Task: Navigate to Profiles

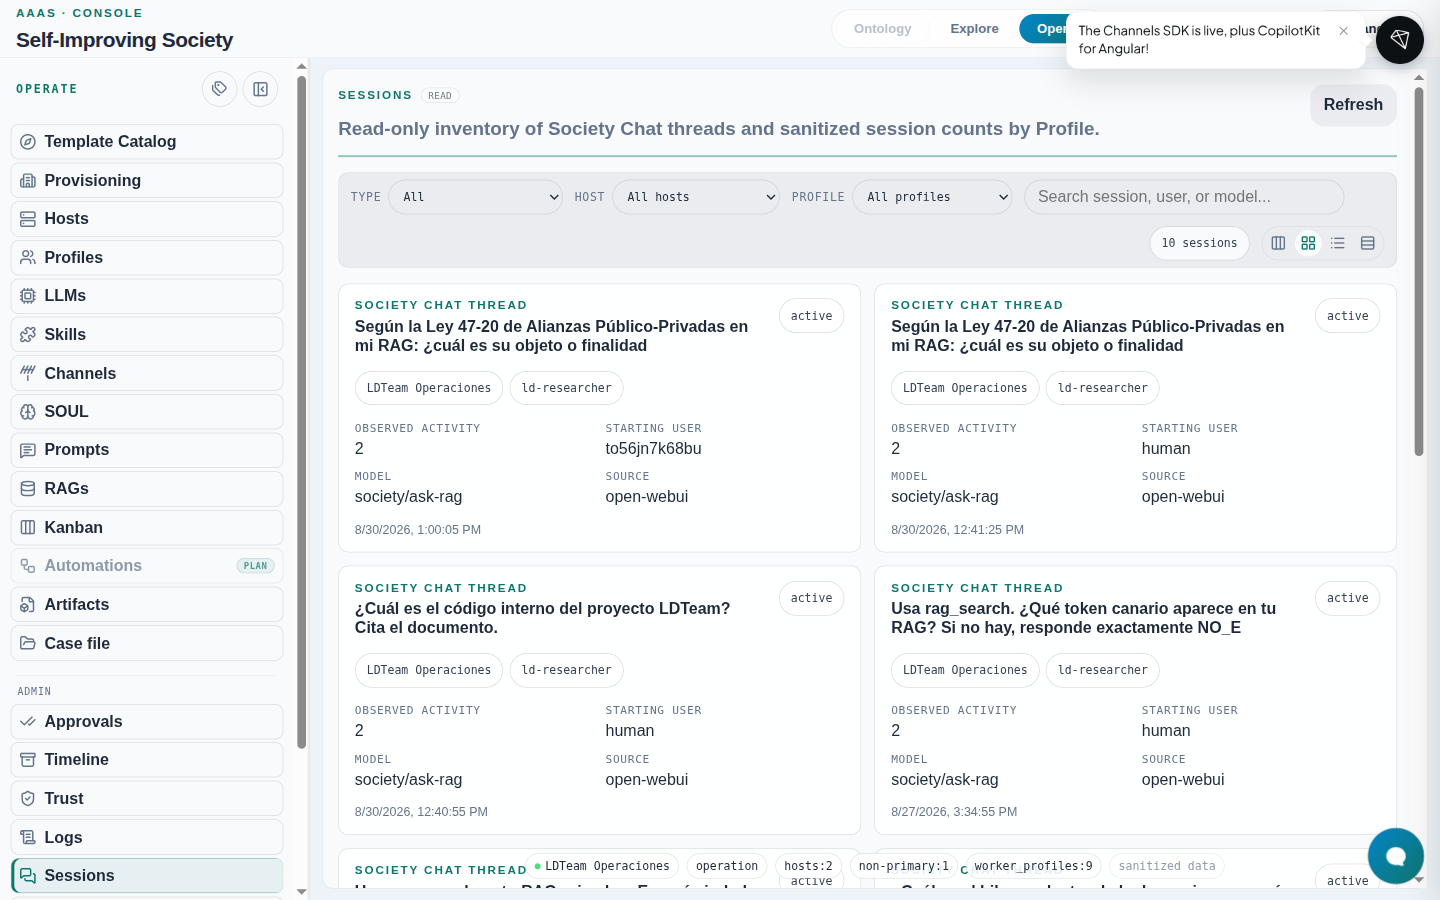Action: point(147,258)
